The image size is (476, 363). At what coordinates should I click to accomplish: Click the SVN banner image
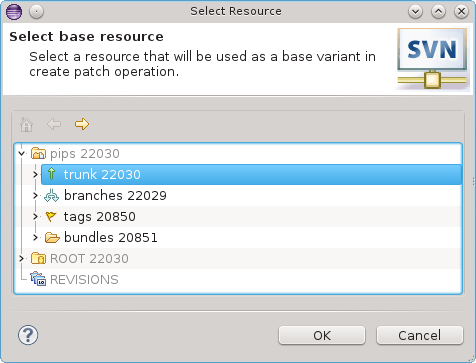click(x=432, y=59)
